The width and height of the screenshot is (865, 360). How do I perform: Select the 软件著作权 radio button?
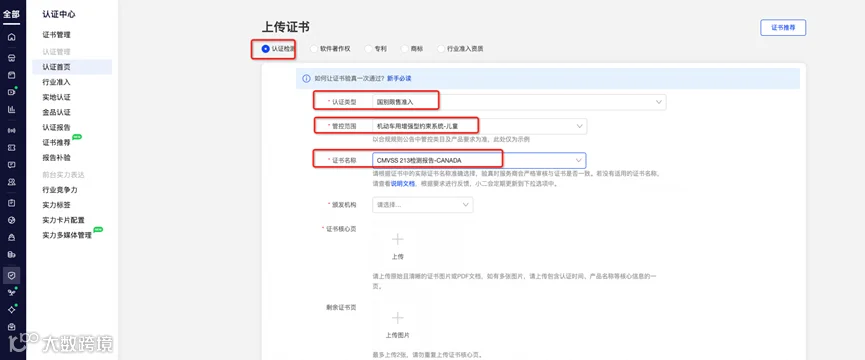tap(314, 49)
